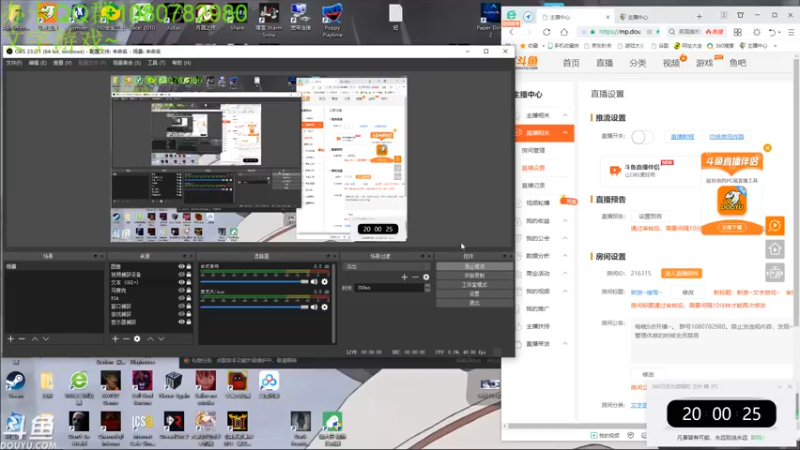Open the transition type dropdown in OBS

pos(387,267)
